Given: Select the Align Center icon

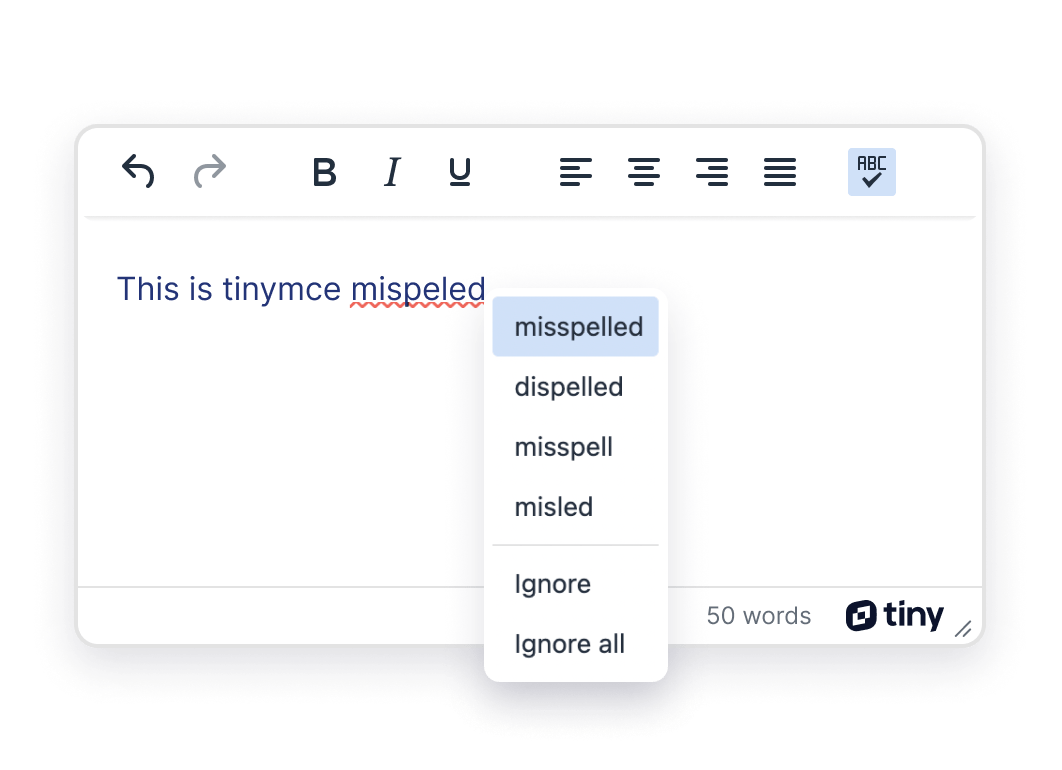Looking at the screenshot, I should (x=644, y=172).
